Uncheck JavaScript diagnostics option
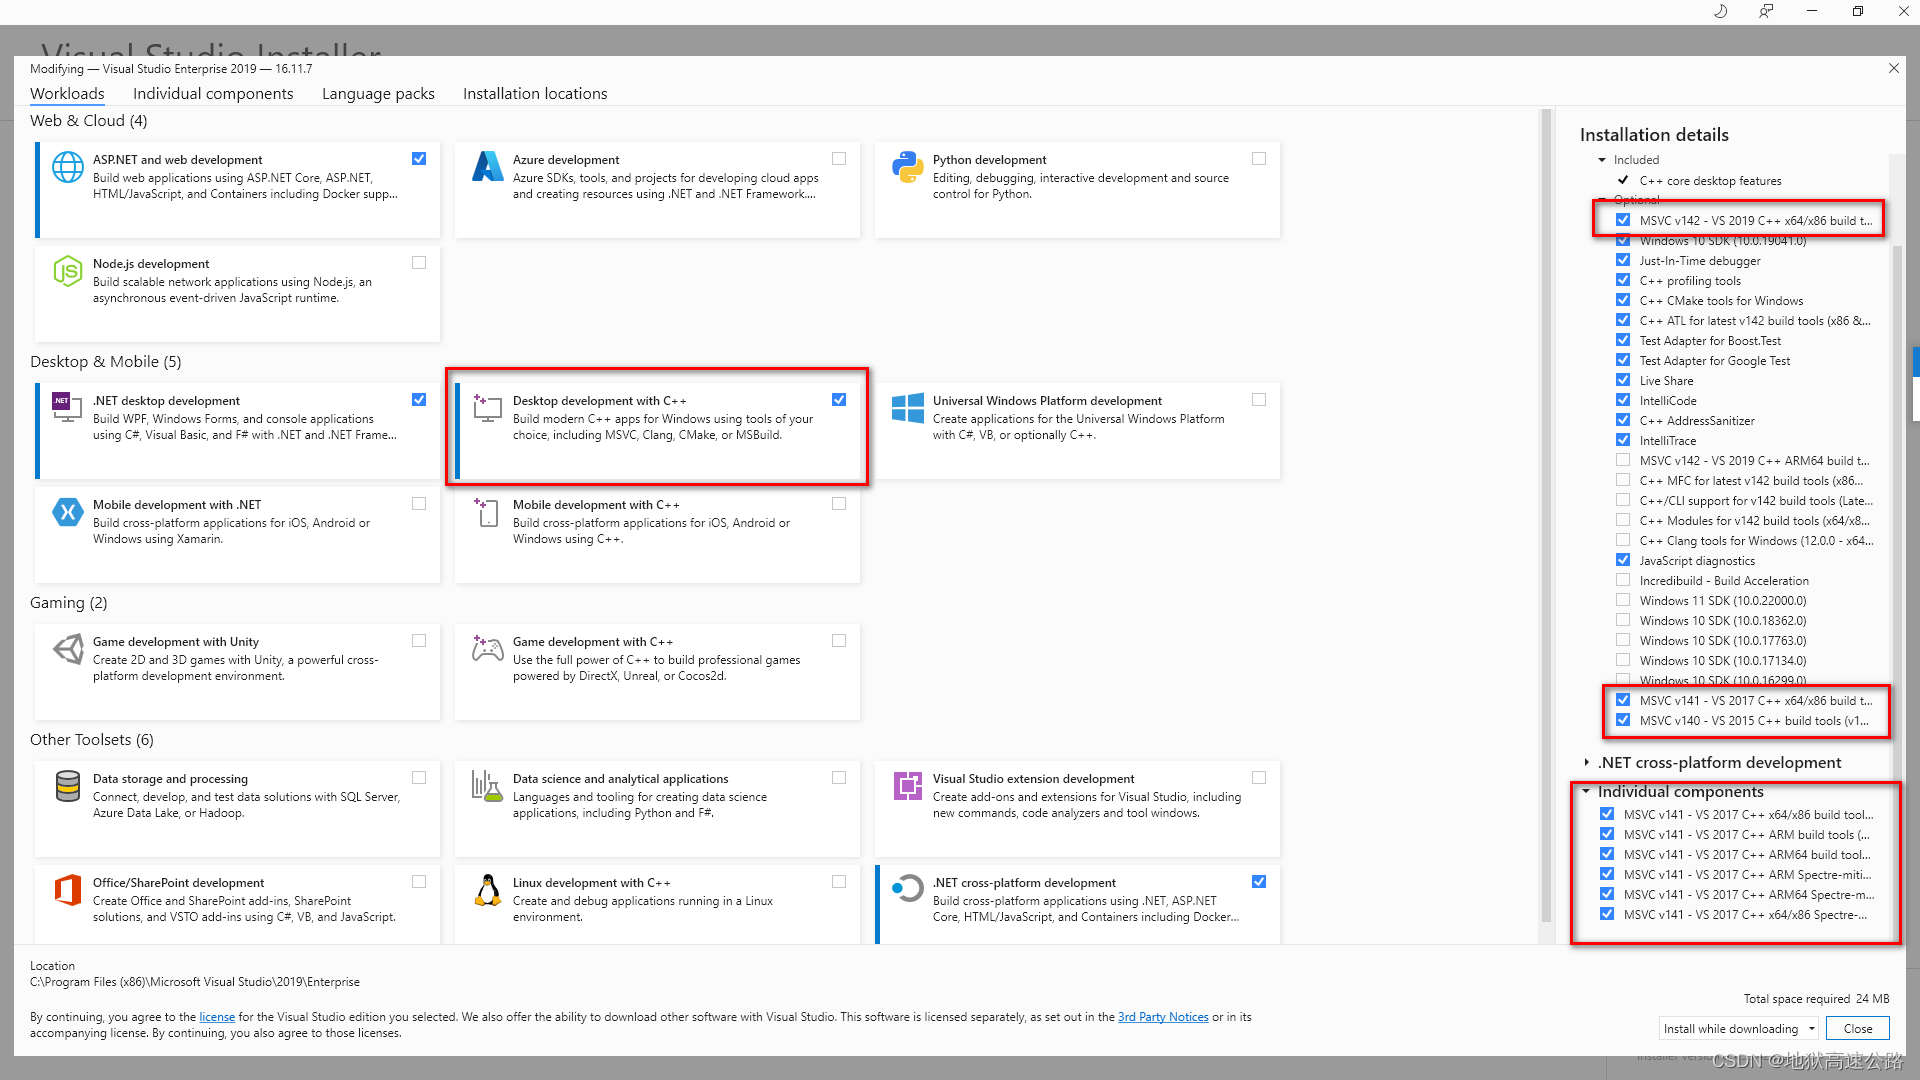The image size is (1920, 1080). pyautogui.click(x=1623, y=560)
